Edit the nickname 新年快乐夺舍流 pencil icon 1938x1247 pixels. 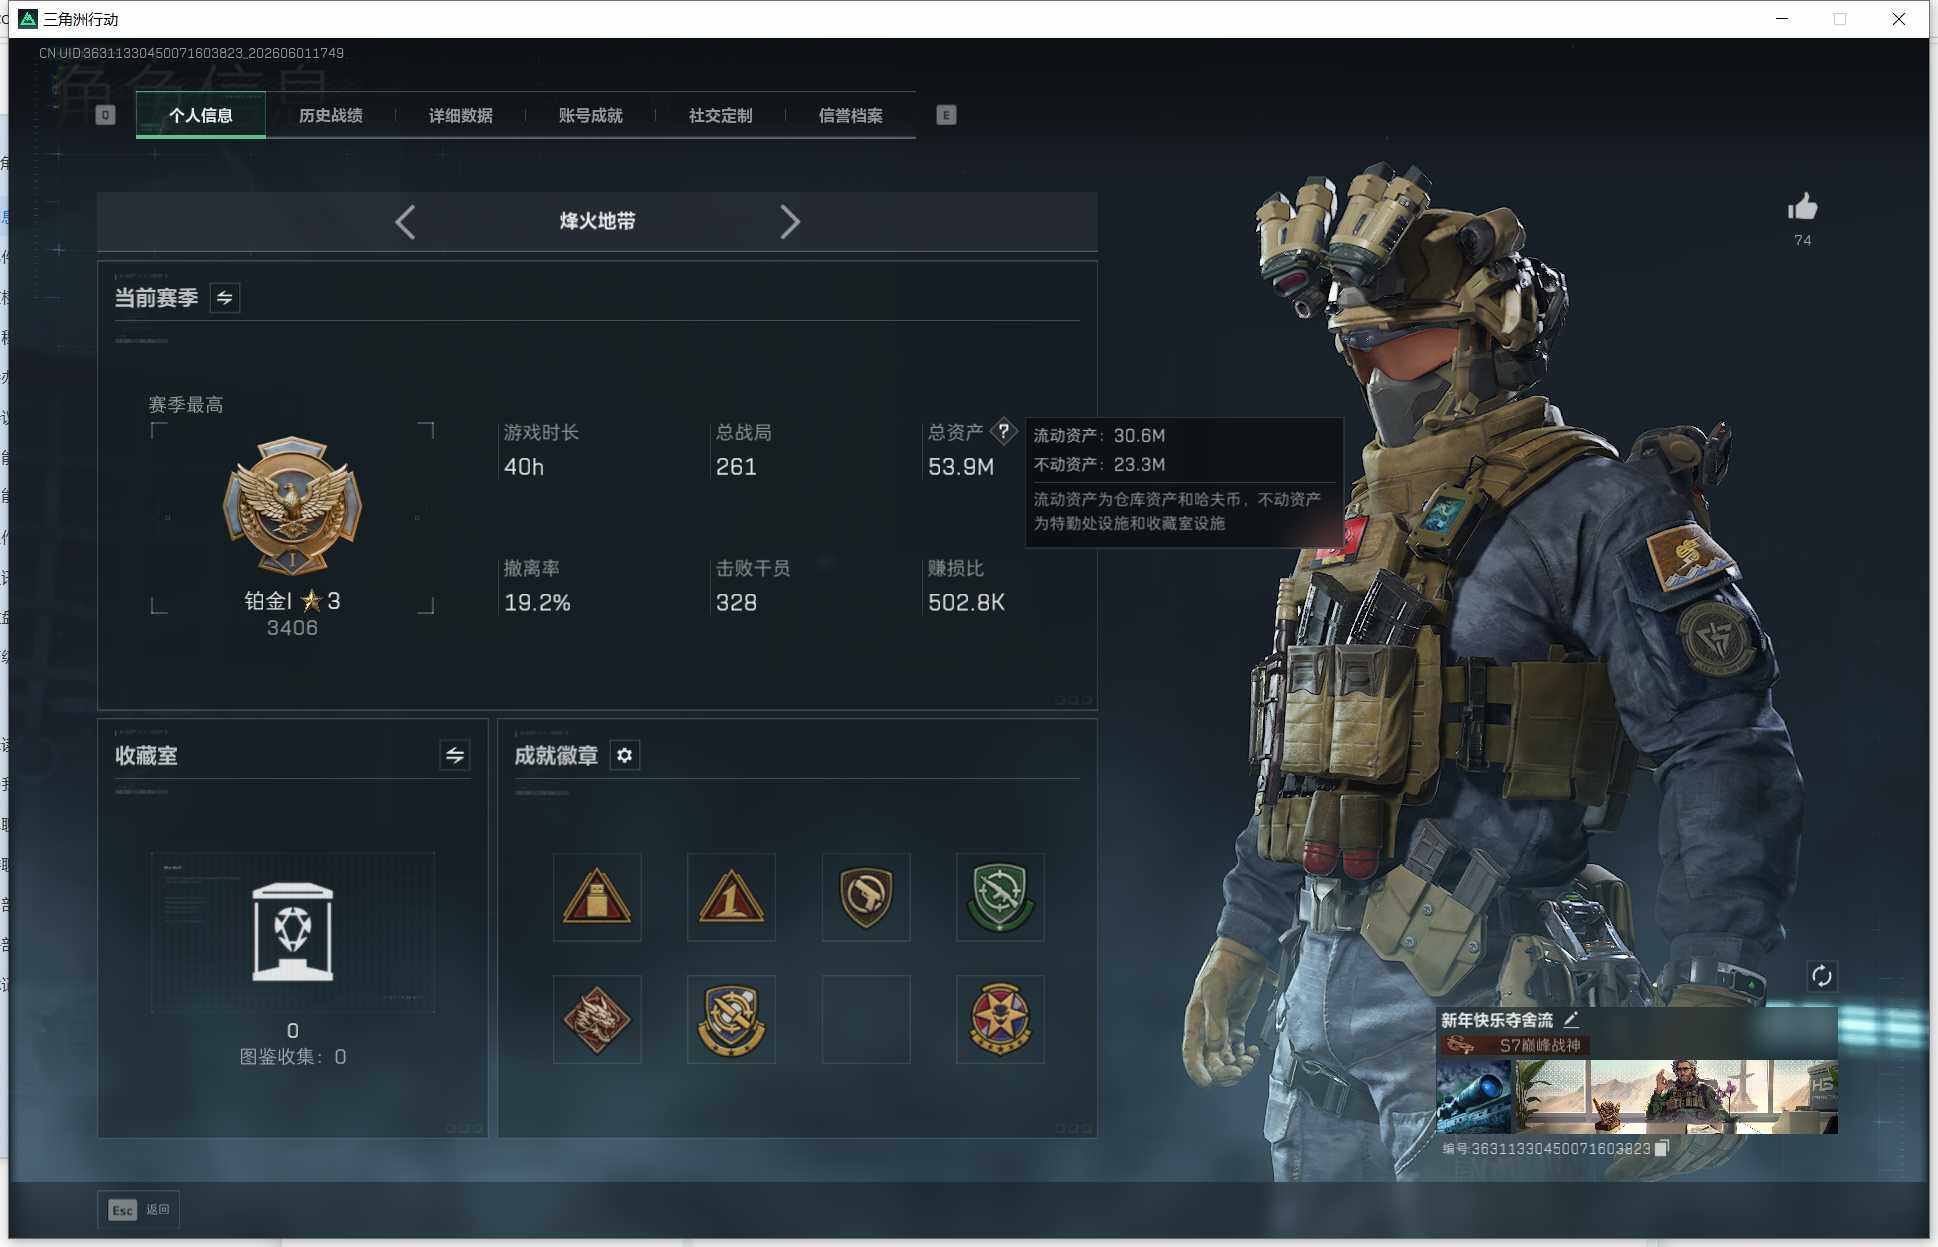[x=1571, y=1019]
